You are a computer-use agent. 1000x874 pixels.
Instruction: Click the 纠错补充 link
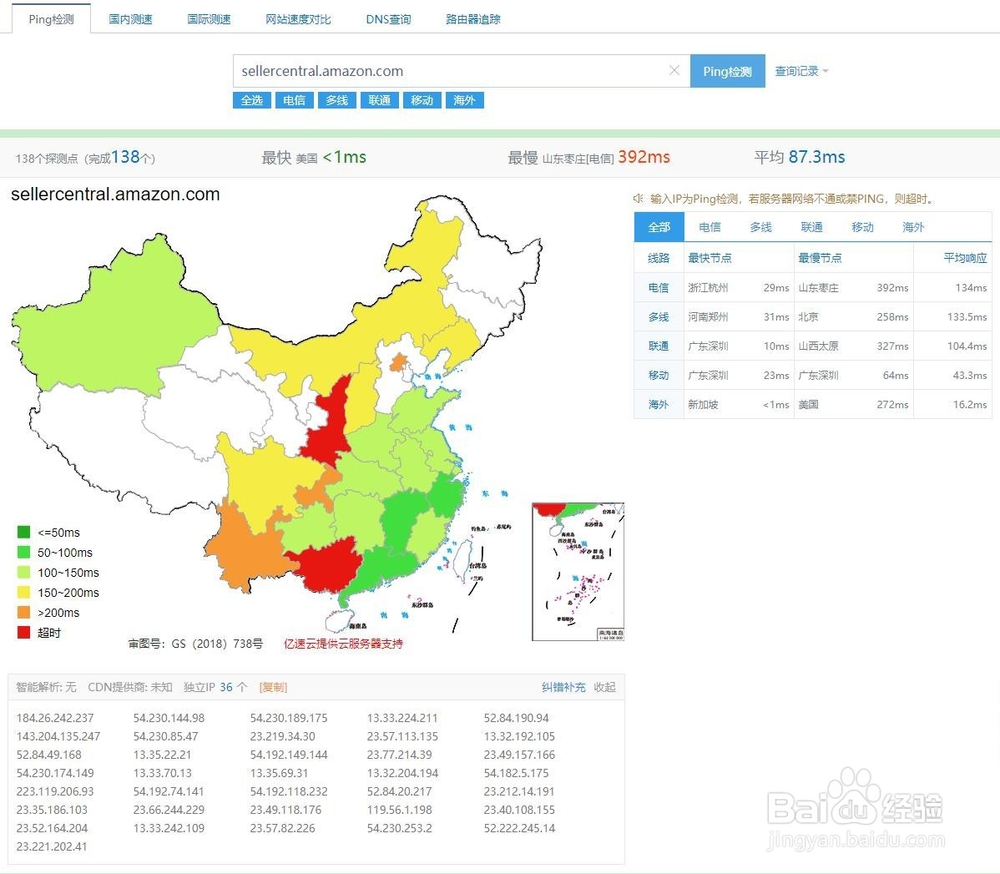(x=563, y=687)
